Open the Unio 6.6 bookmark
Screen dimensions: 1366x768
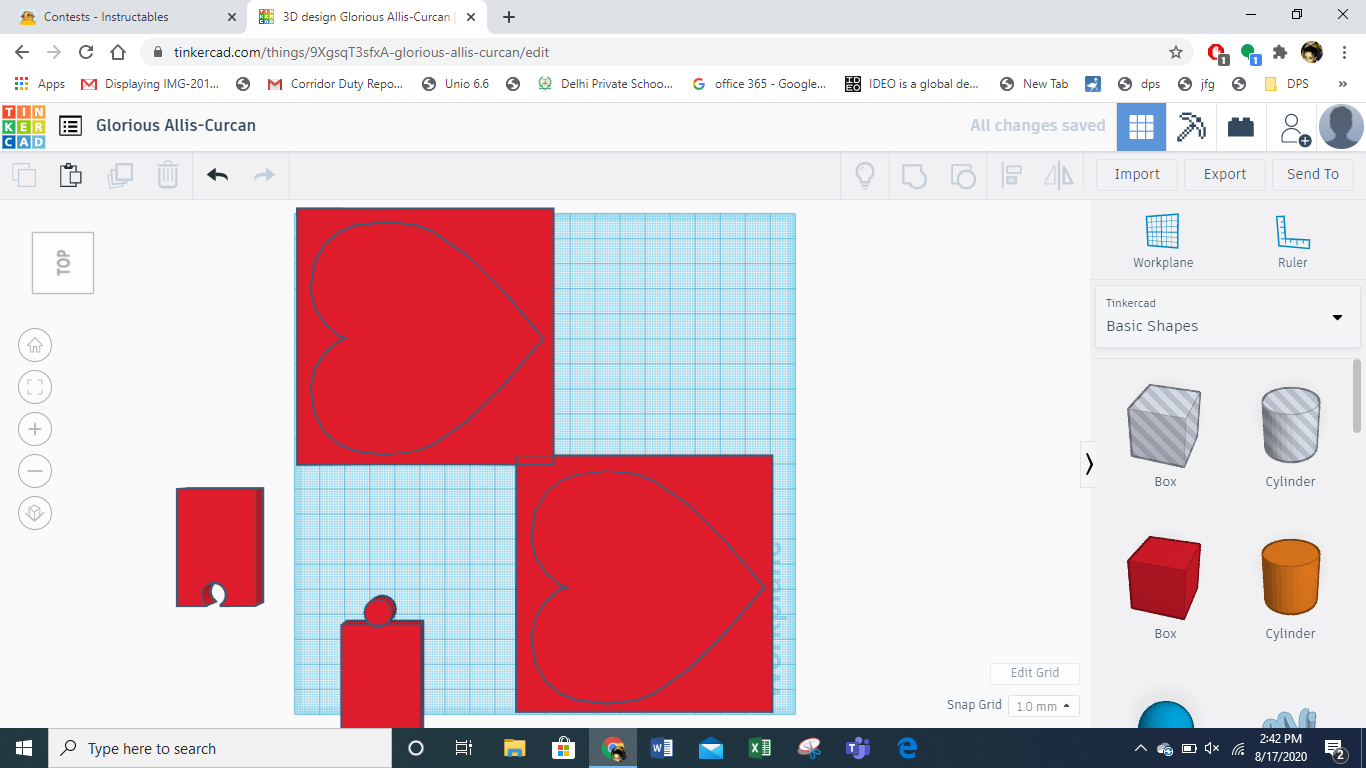[x=456, y=84]
